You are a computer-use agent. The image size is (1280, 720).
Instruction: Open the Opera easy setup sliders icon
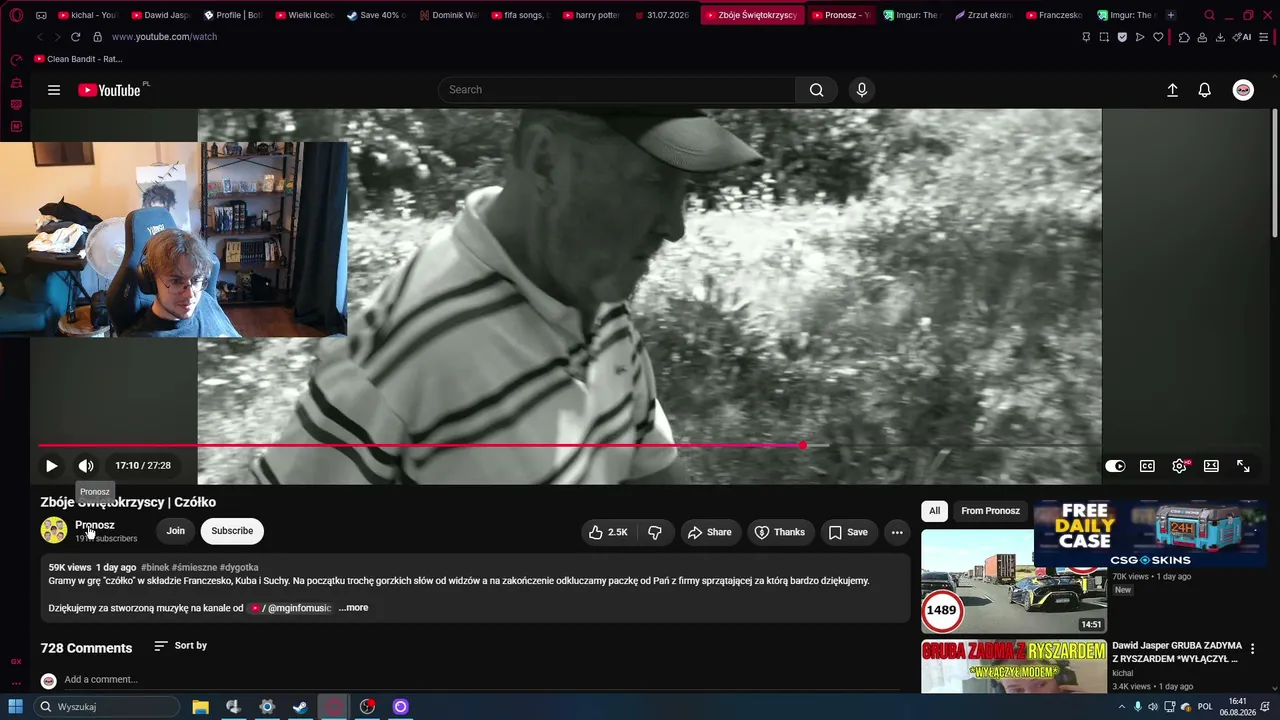click(x=1265, y=37)
